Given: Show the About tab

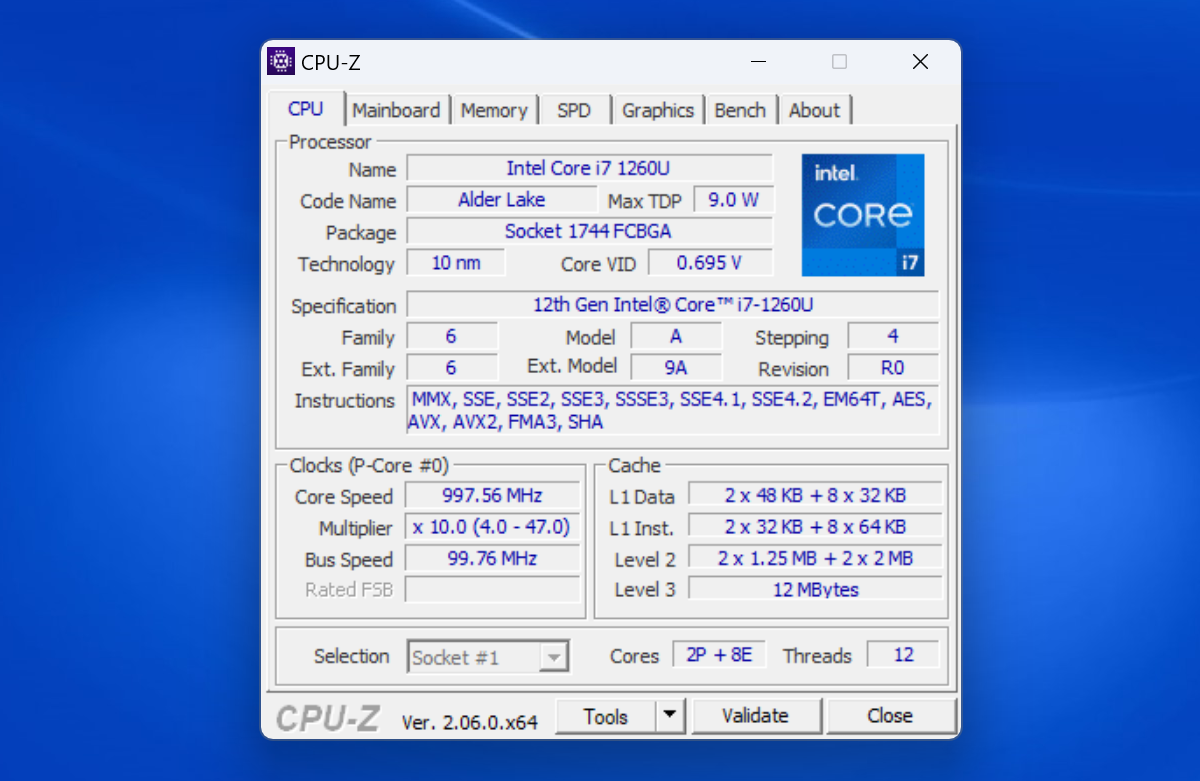Looking at the screenshot, I should click(x=815, y=110).
